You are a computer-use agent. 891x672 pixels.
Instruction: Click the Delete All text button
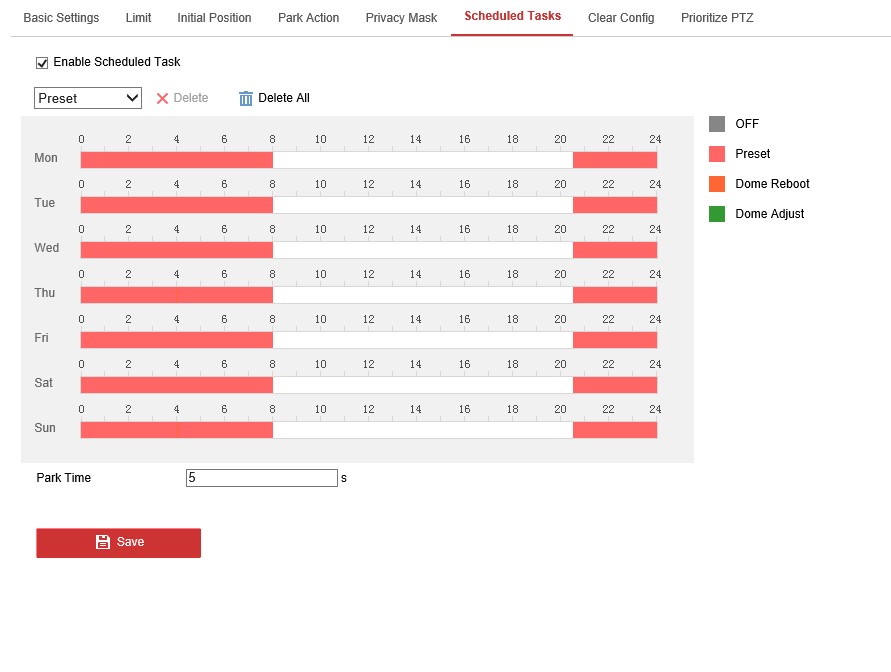pos(284,98)
